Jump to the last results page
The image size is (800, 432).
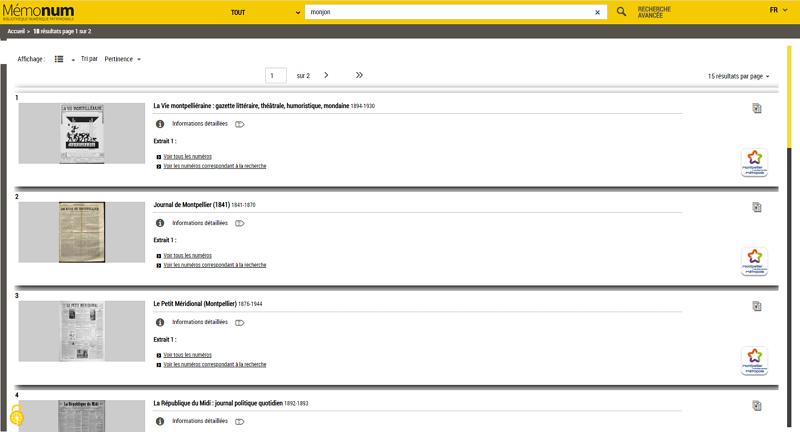[x=359, y=75]
